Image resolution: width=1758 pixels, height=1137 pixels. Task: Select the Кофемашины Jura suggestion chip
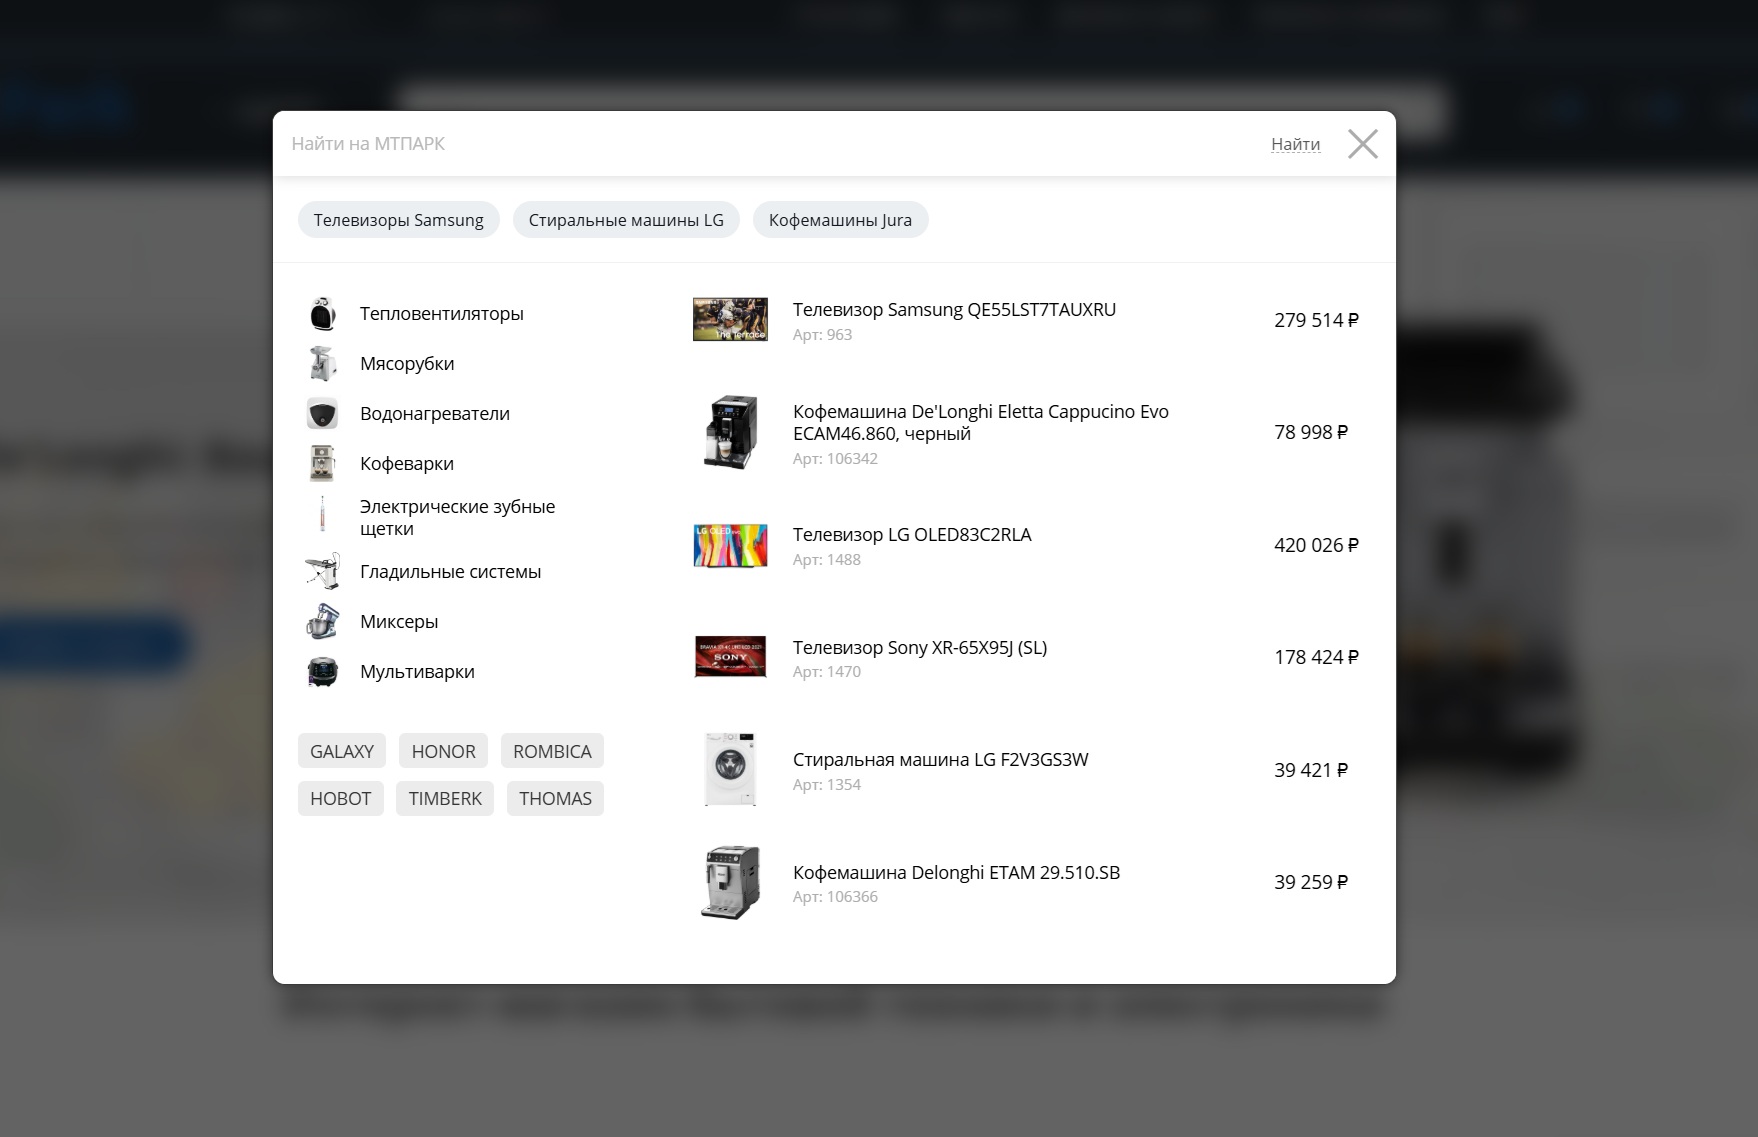[x=840, y=220]
